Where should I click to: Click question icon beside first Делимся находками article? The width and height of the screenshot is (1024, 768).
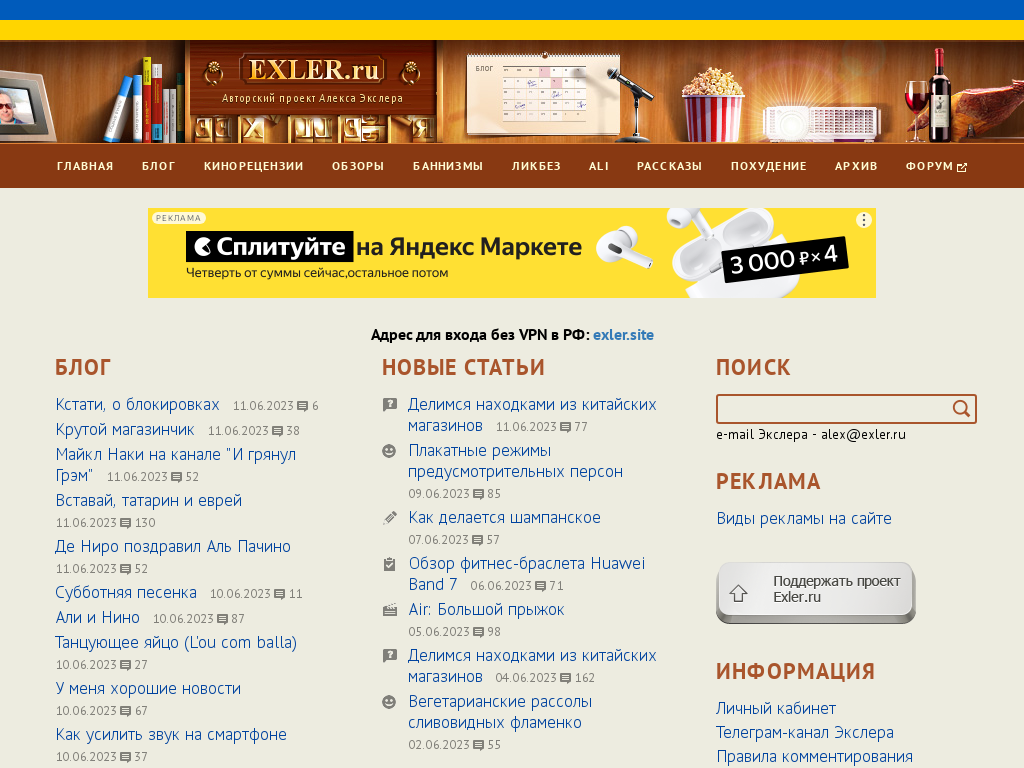tap(390, 405)
